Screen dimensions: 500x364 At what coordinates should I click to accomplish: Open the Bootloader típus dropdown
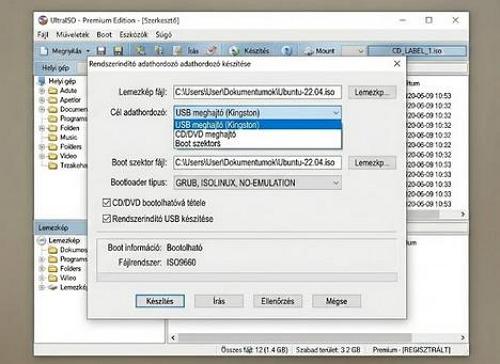[257, 183]
